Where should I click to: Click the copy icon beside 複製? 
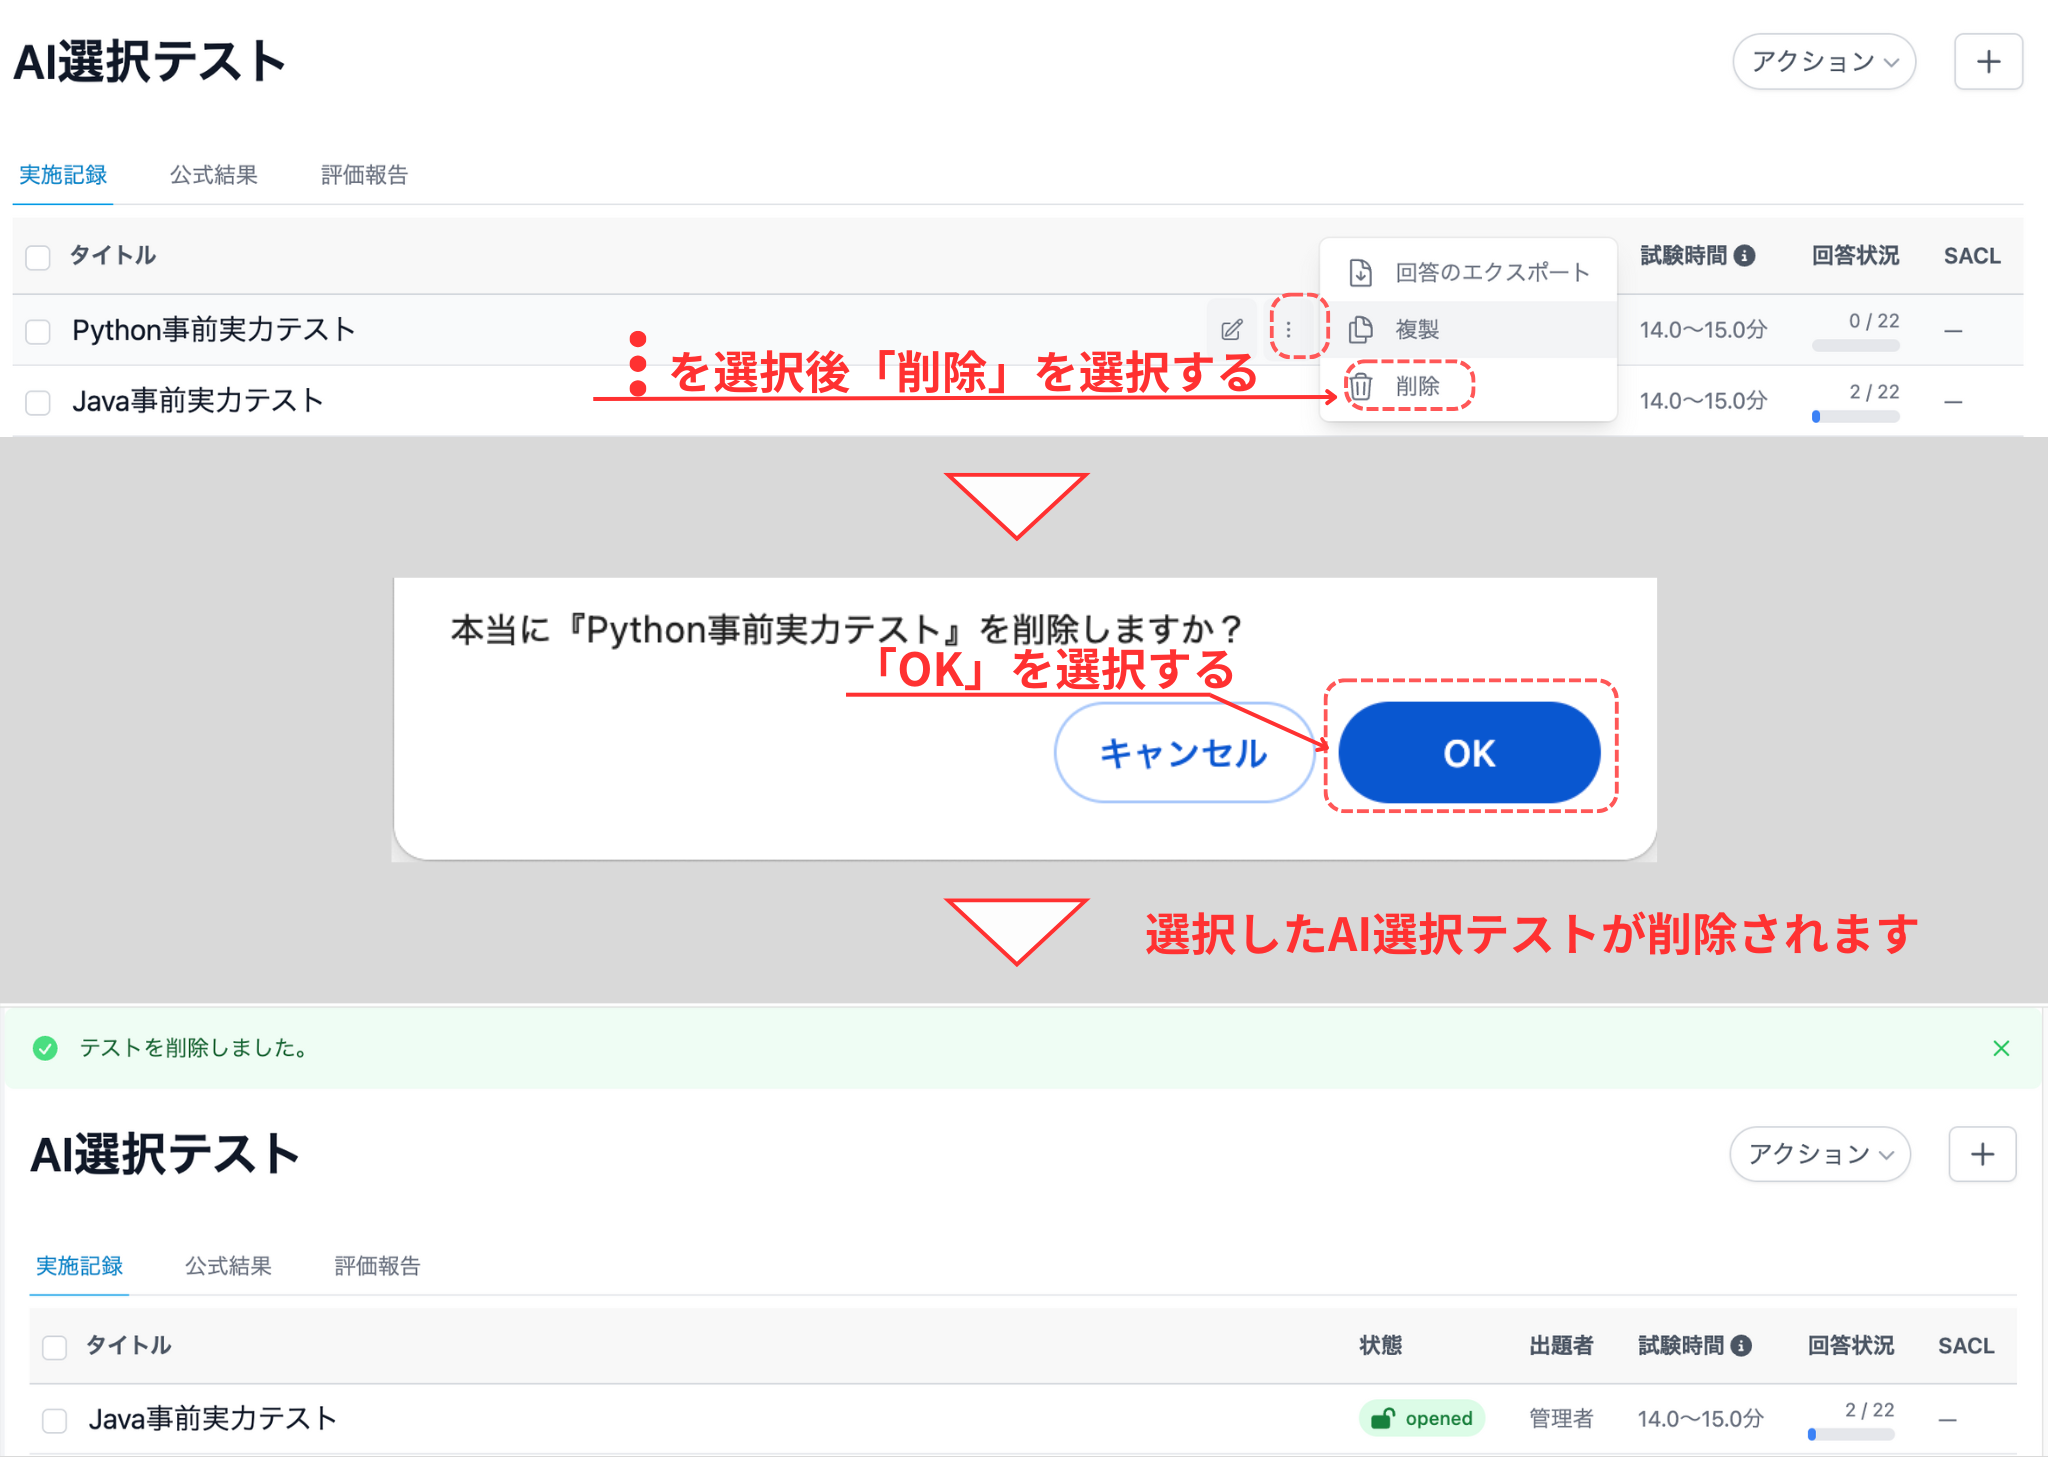pos(1361,329)
